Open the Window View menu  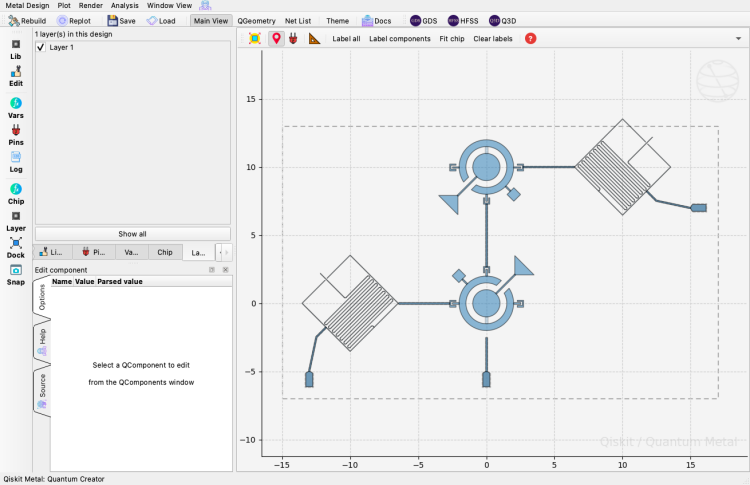[x=169, y=5]
